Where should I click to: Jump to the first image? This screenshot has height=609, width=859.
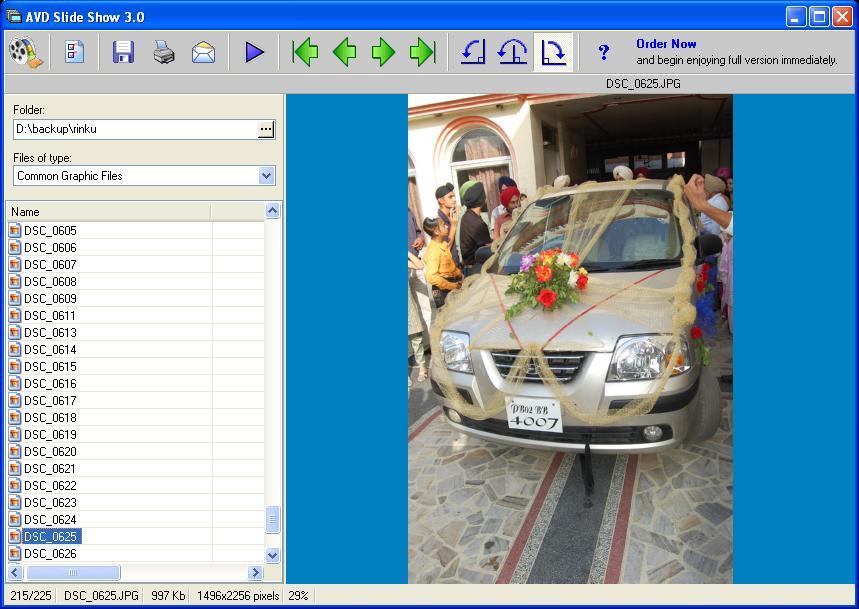coord(305,52)
